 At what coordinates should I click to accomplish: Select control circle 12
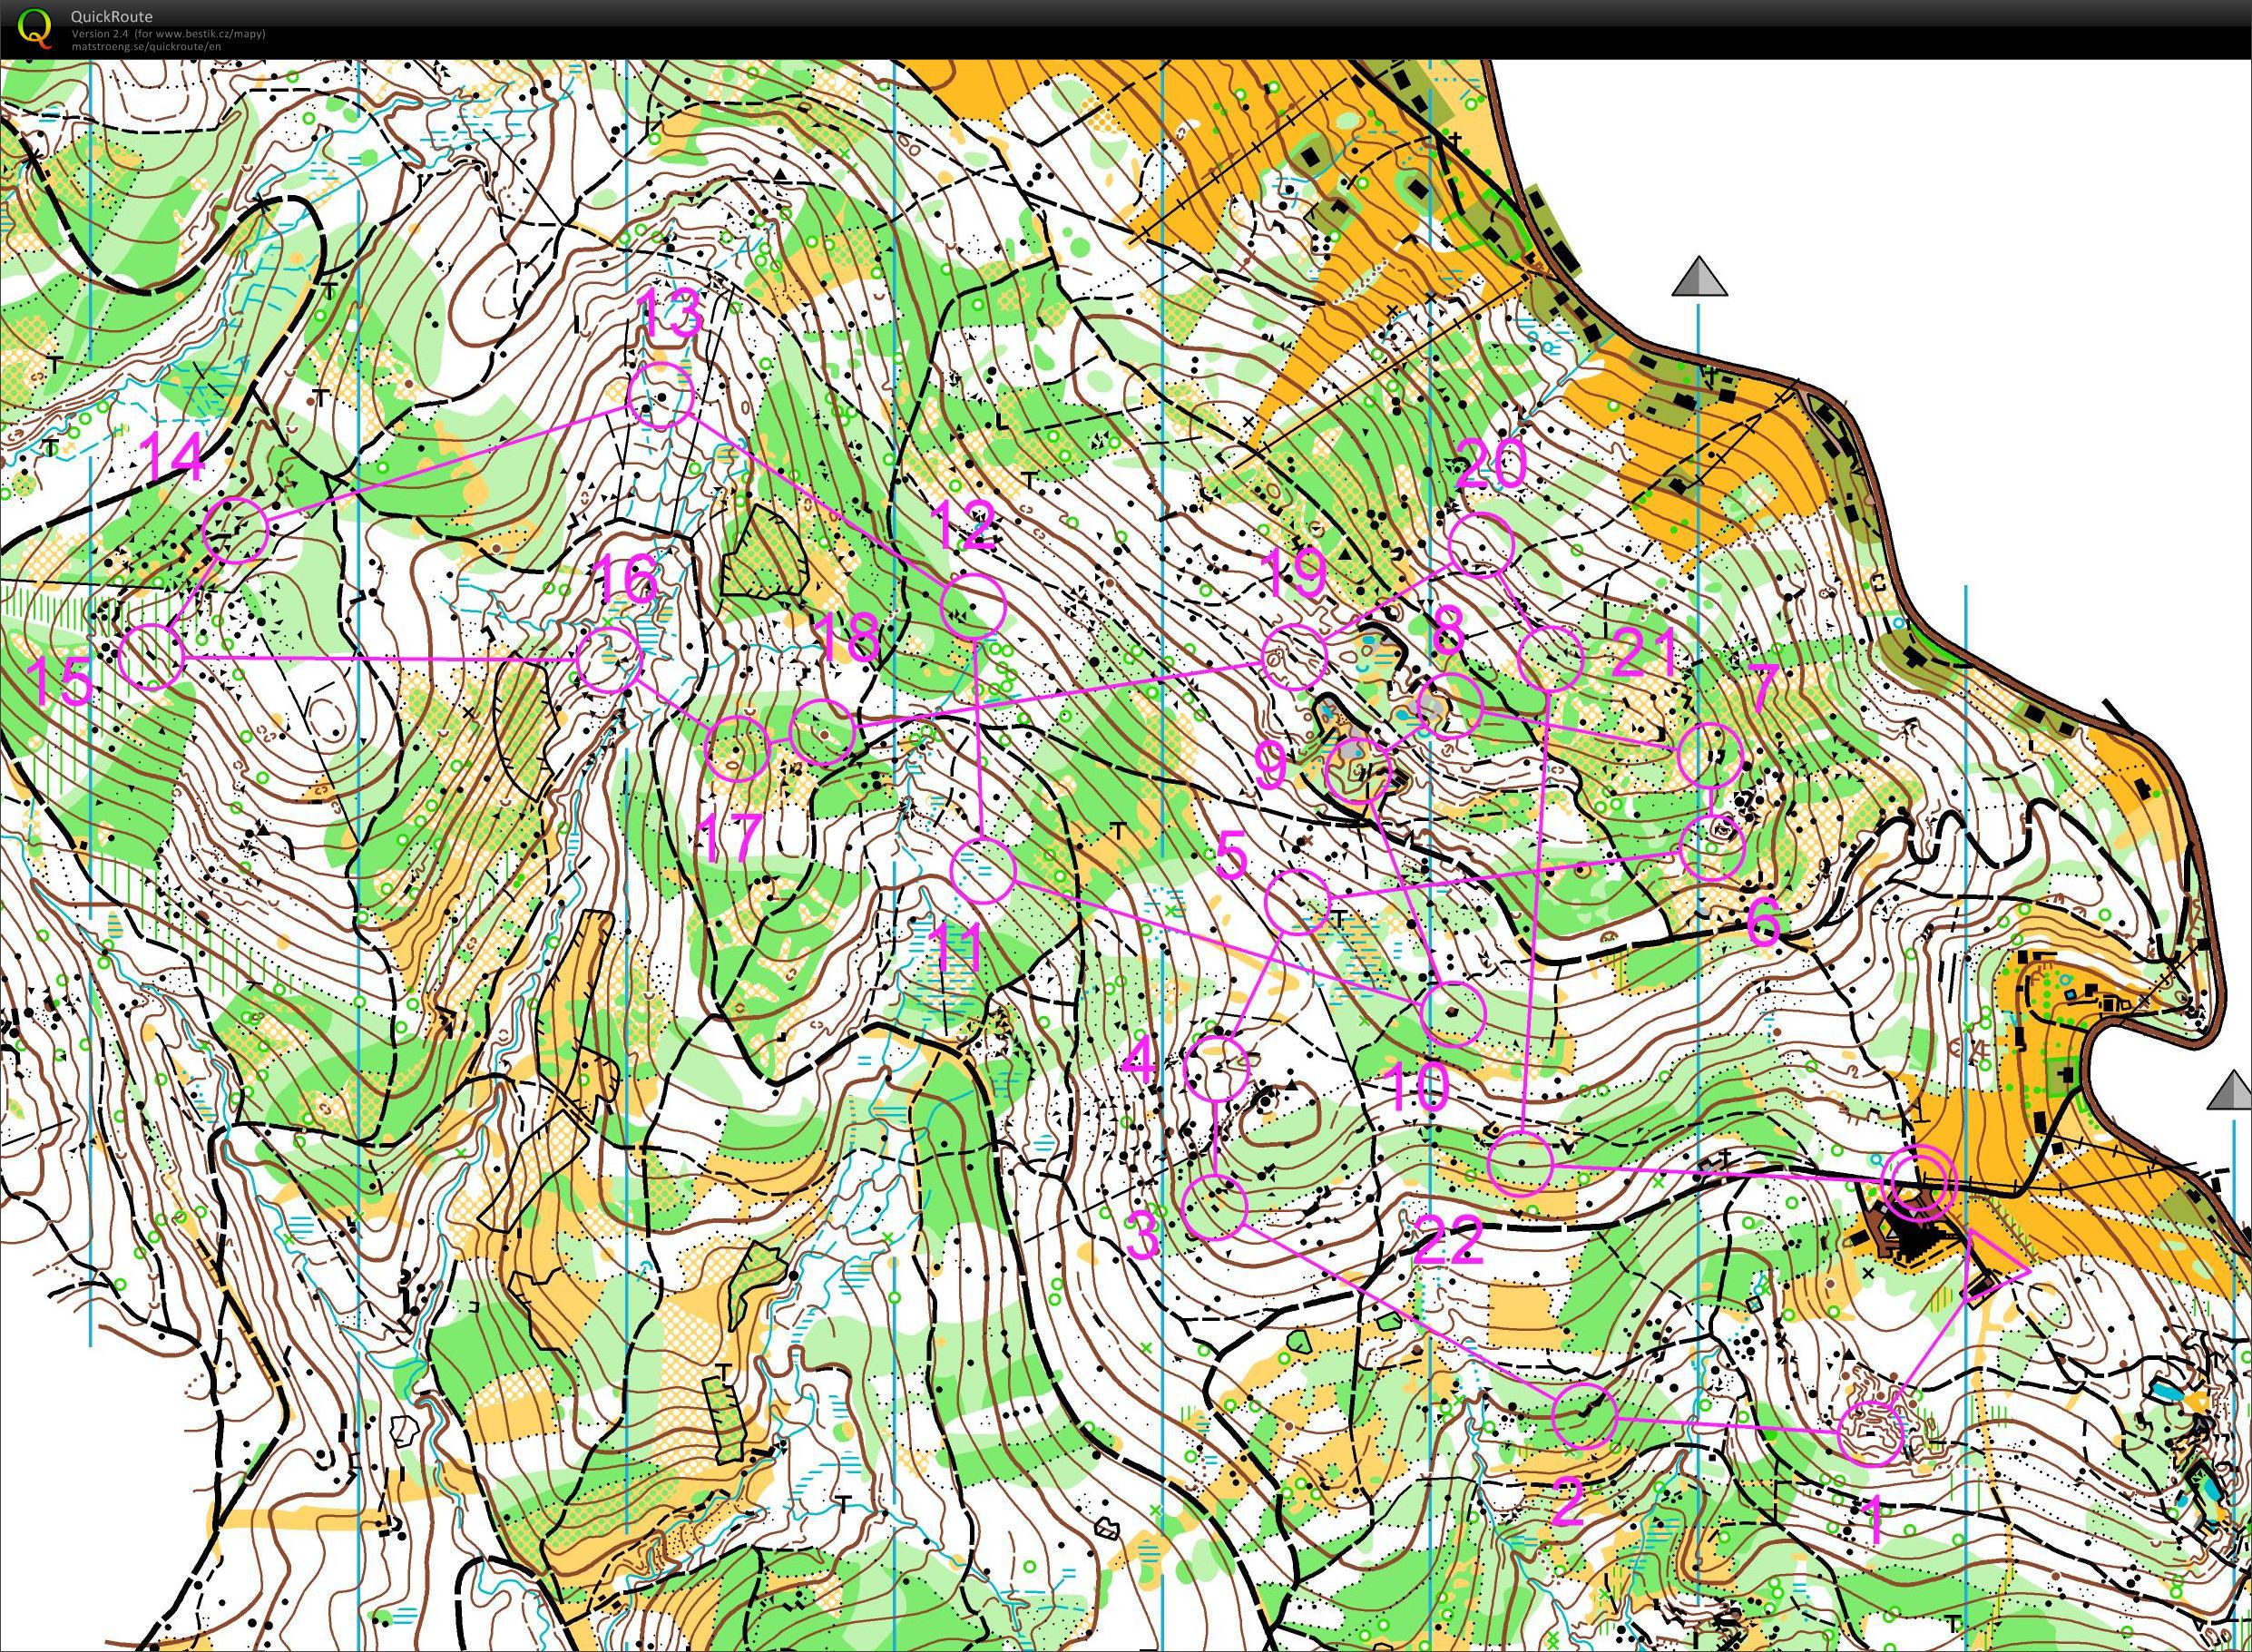[x=973, y=606]
